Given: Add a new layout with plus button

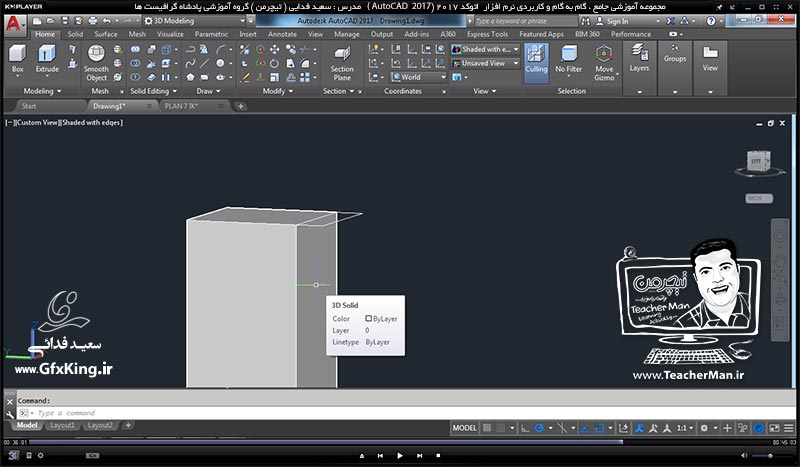Looking at the screenshot, I should [x=128, y=425].
